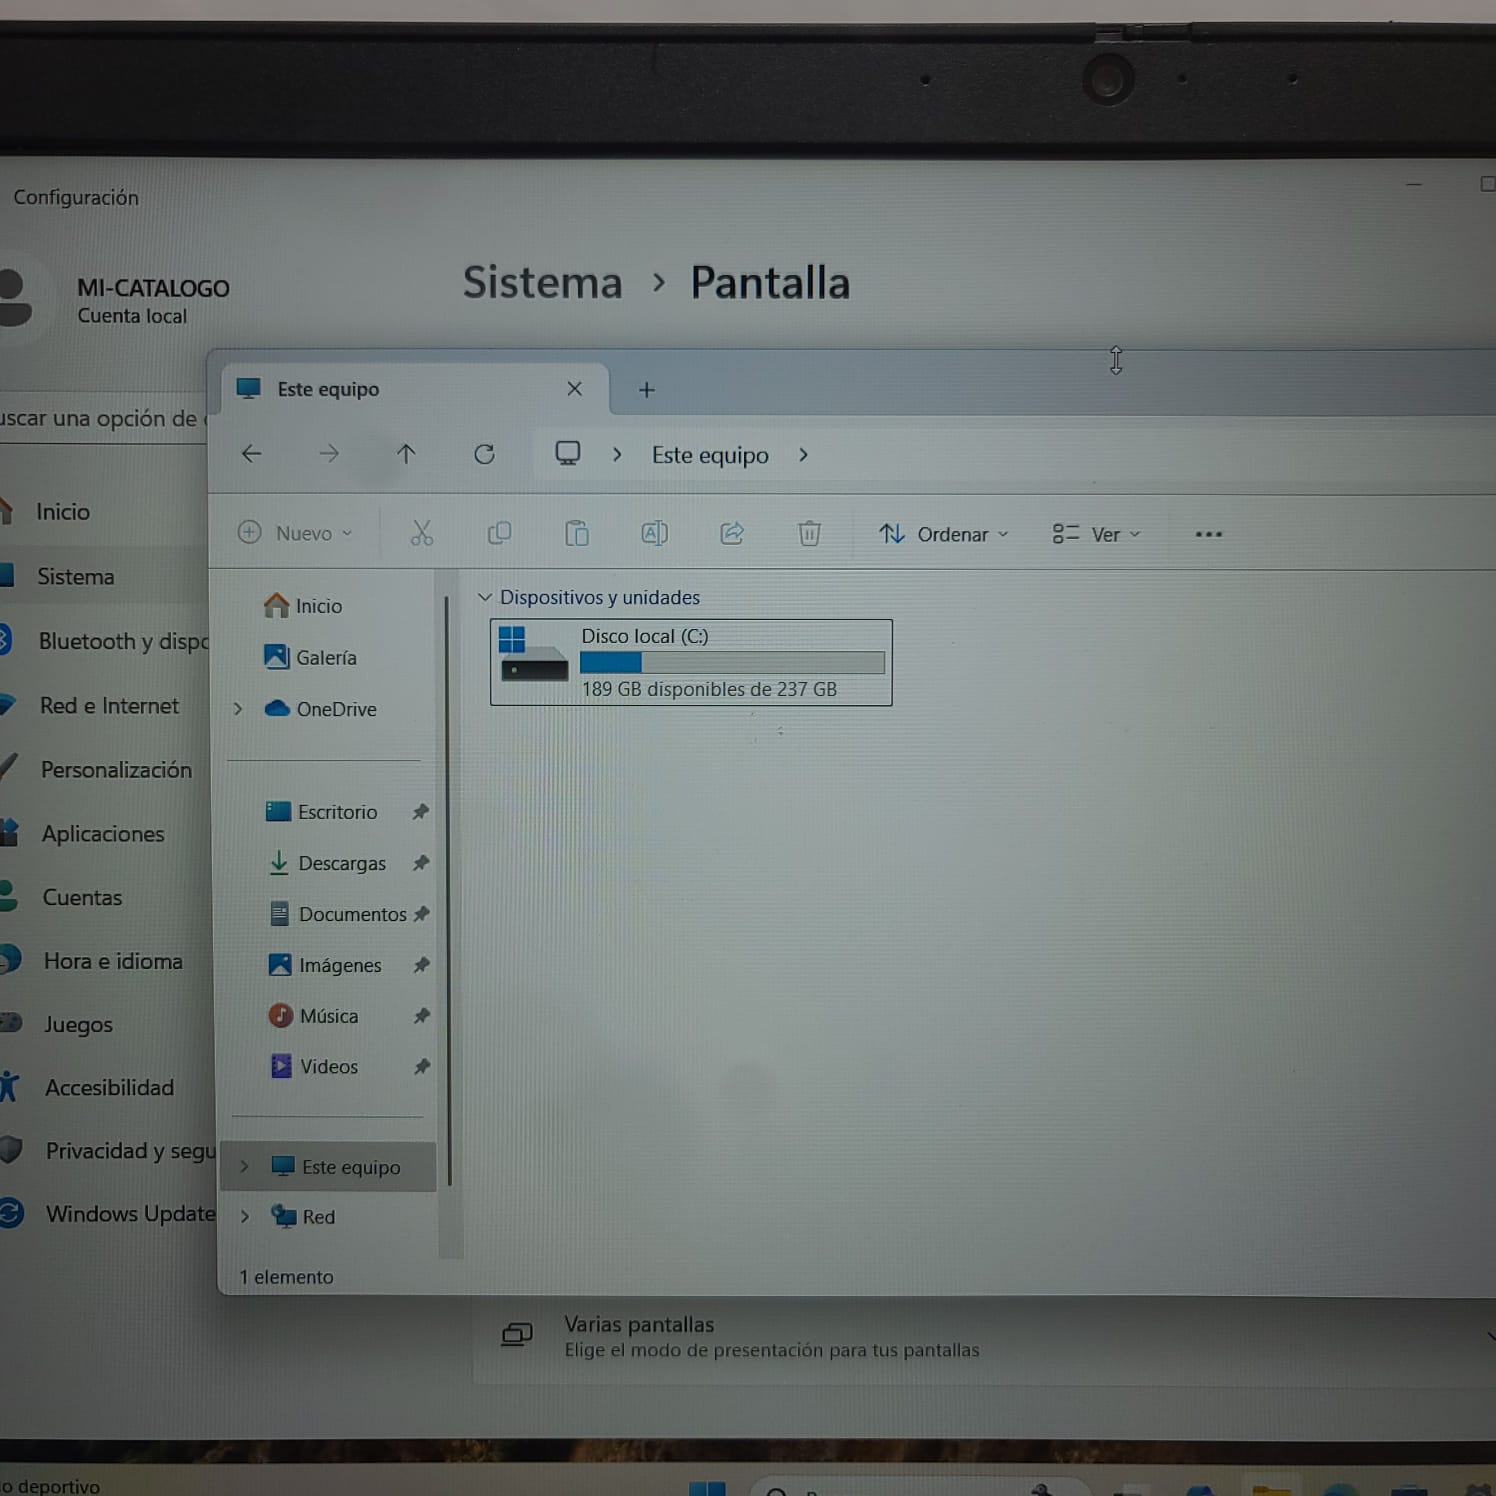Screen dimensions: 1496x1496
Task: Refresh the Este equipo view
Action: pyautogui.click(x=484, y=455)
